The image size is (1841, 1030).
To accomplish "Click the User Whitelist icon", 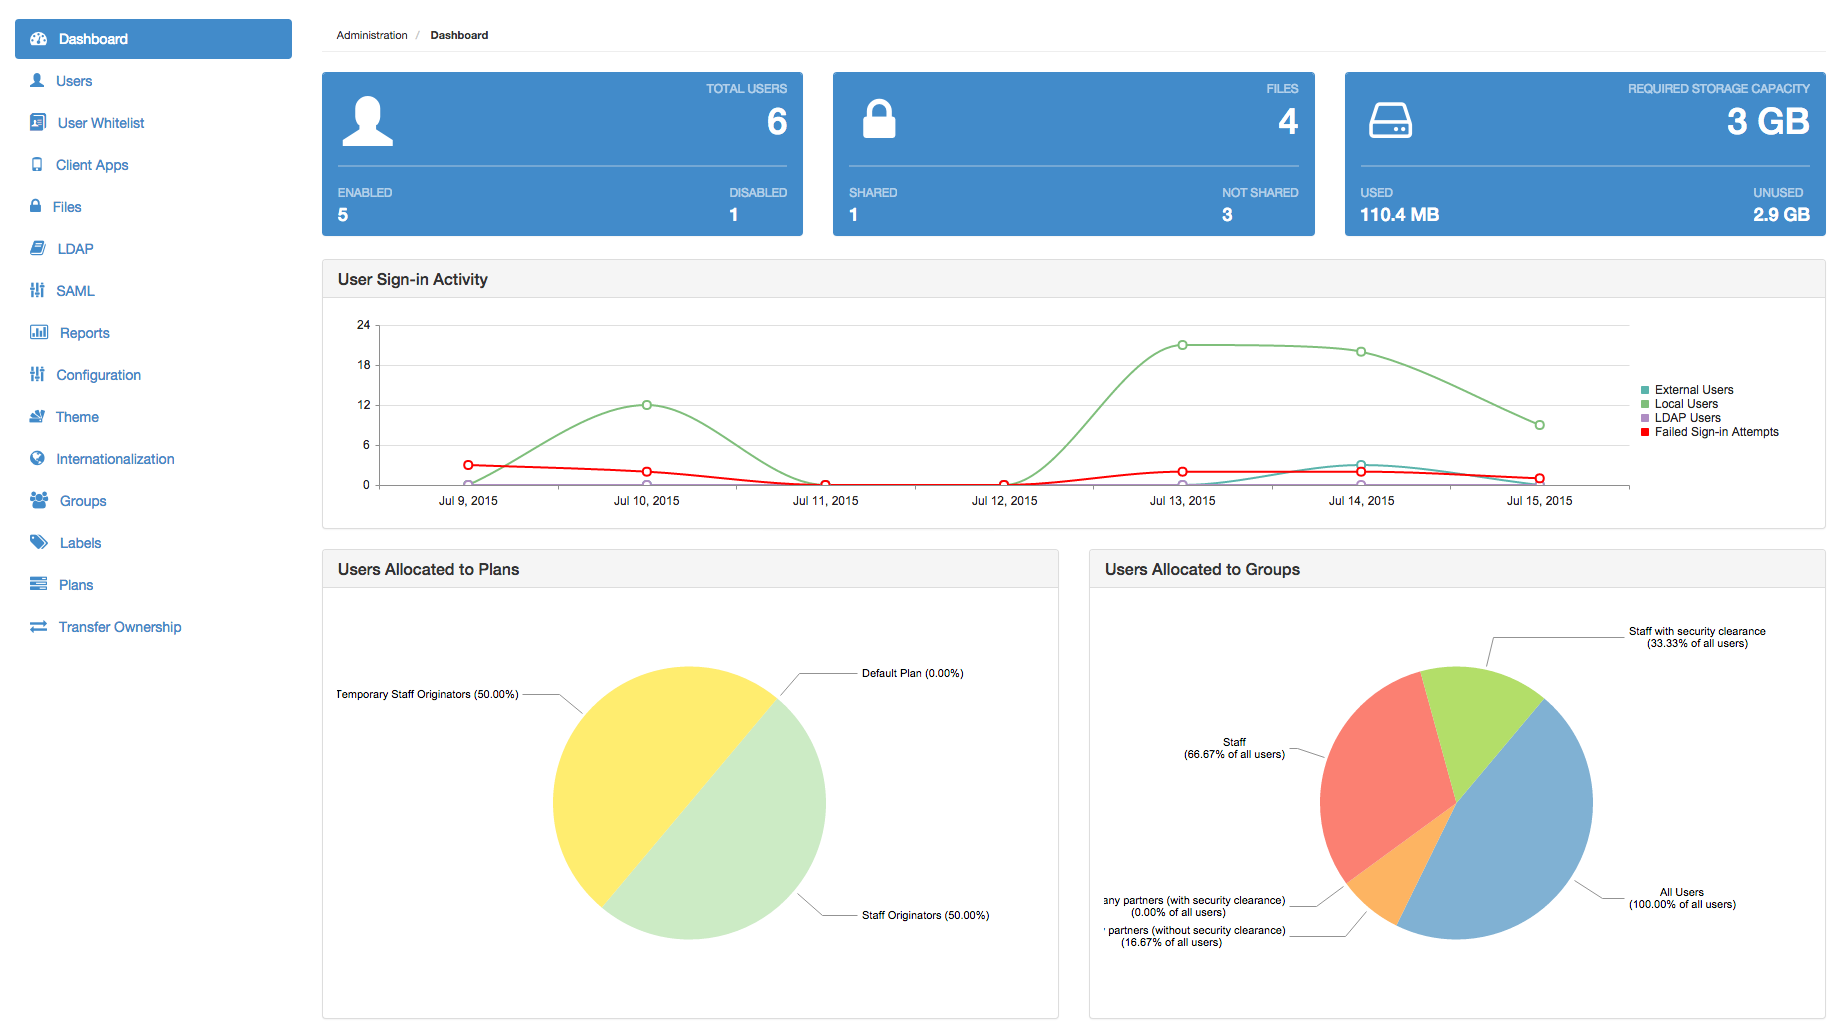I will pos(38,122).
